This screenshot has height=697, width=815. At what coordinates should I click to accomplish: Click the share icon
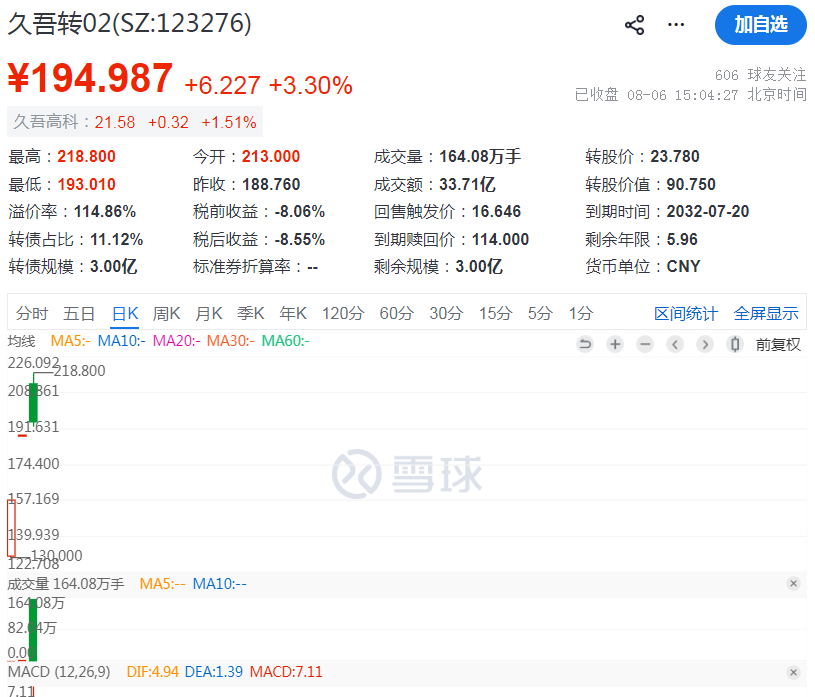[x=634, y=25]
